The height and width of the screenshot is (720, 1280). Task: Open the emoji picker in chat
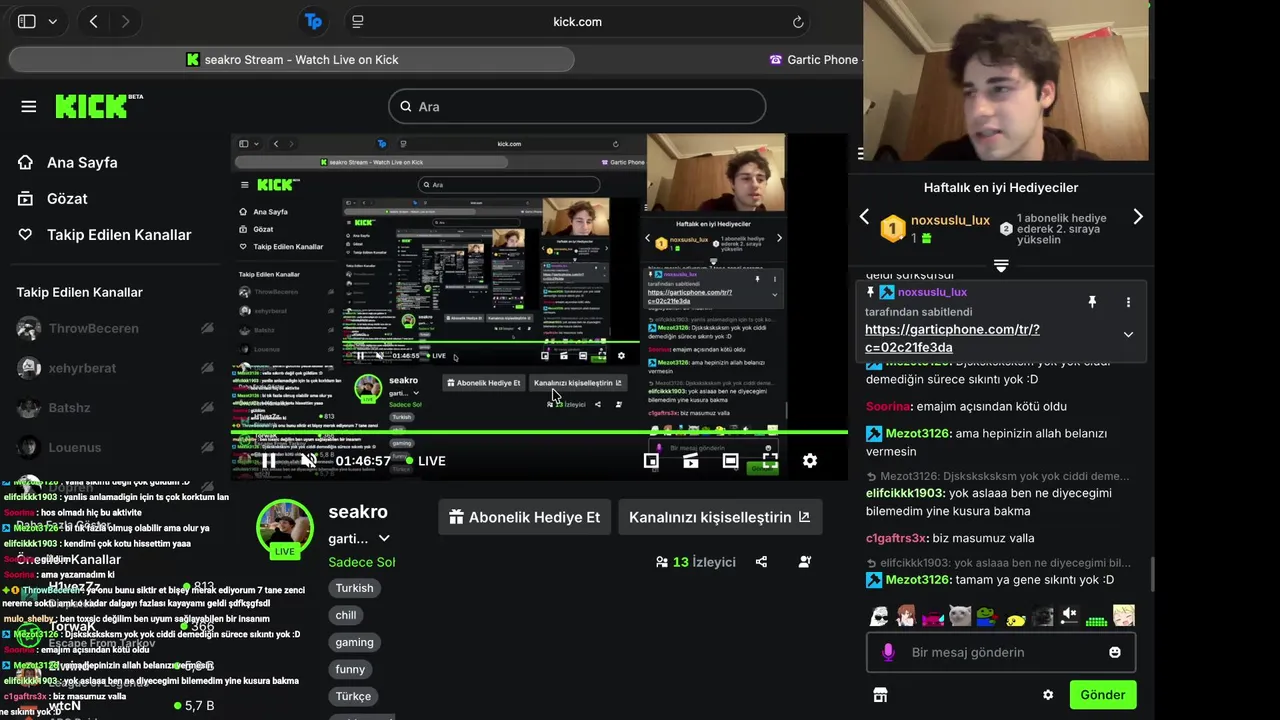click(1115, 652)
